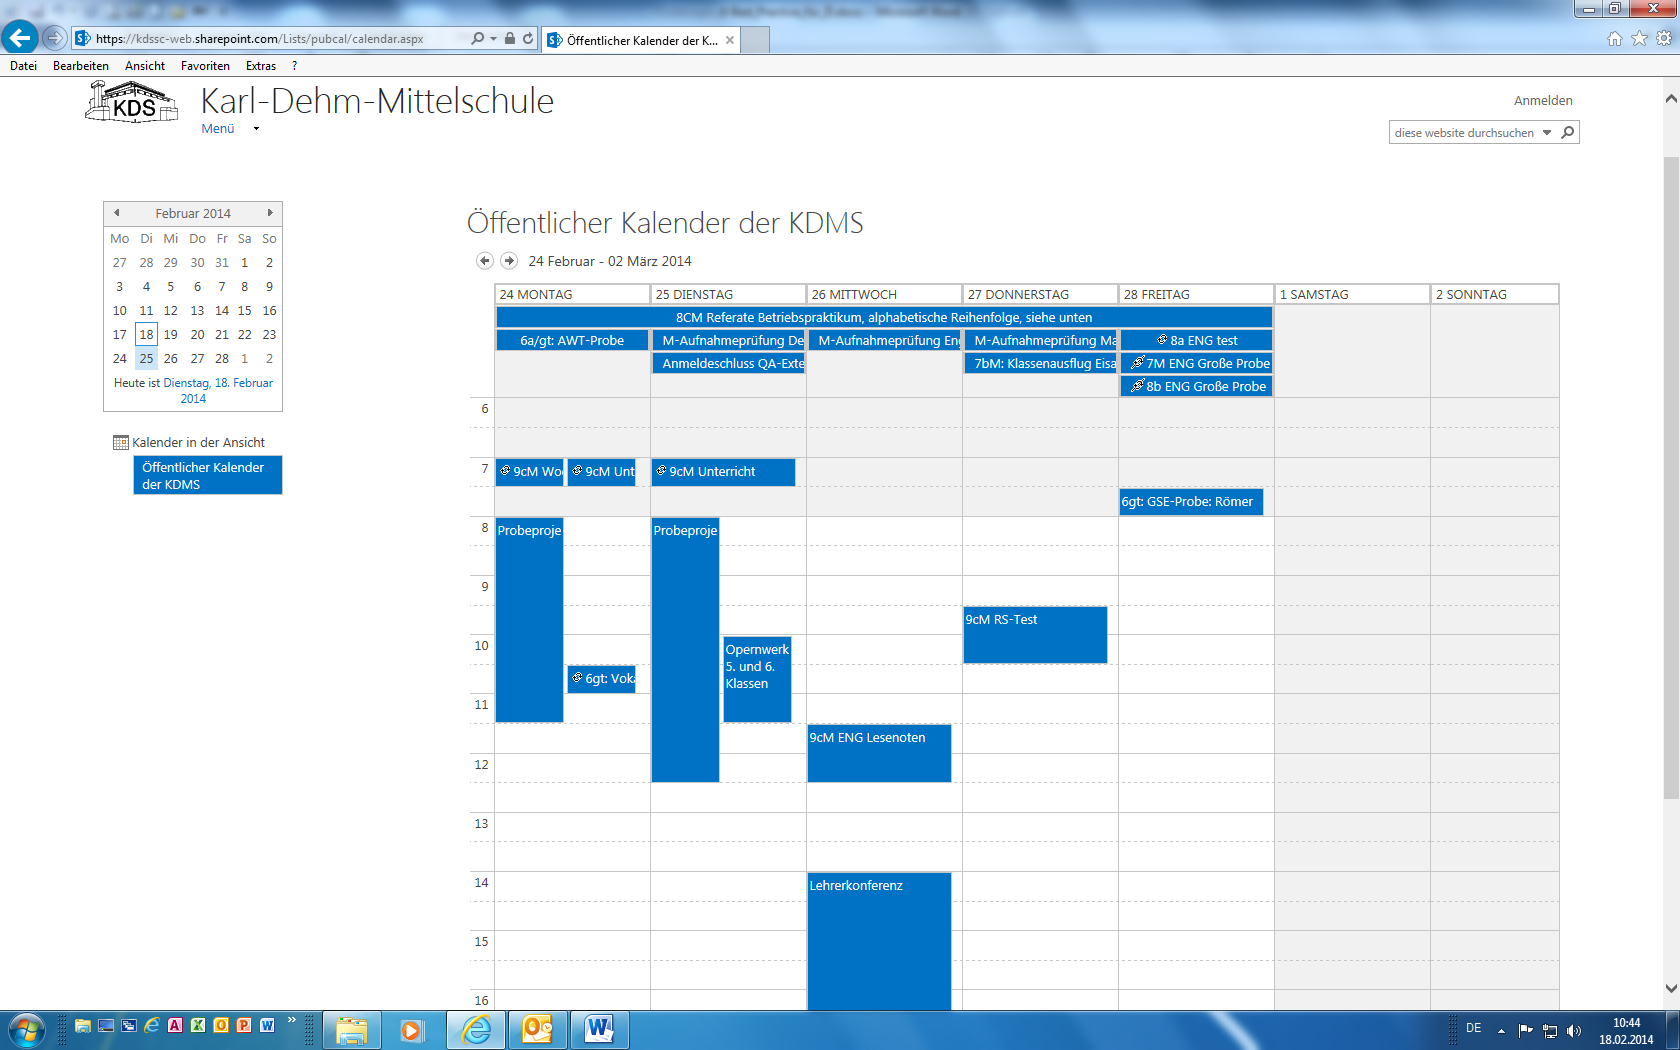Open Microsoft Word from the taskbar
This screenshot has height=1050, width=1680.
point(599,1029)
